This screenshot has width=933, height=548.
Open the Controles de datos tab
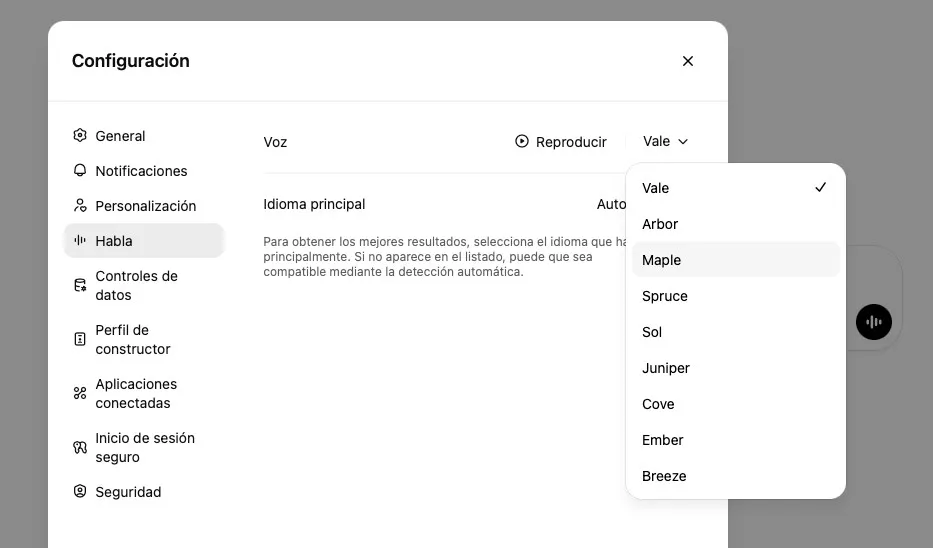[x=144, y=285]
